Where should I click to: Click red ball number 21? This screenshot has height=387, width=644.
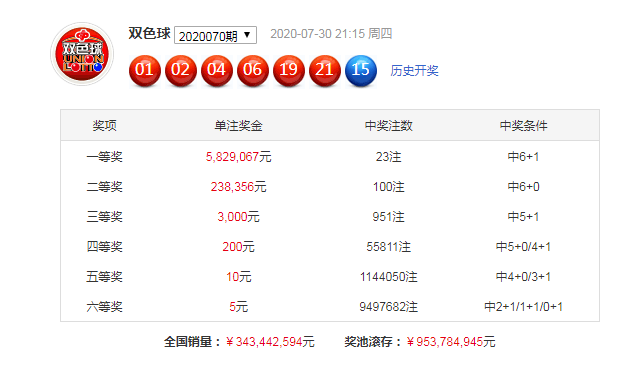tap(324, 70)
